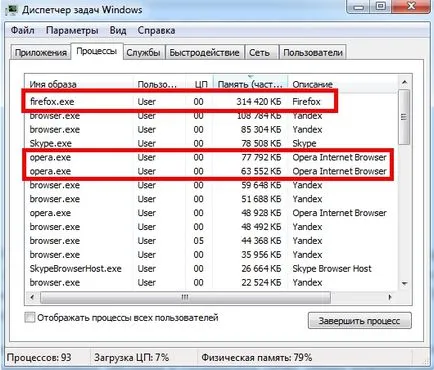434x370 pixels.
Task: Switch to the Службы tab
Action: click(x=144, y=53)
